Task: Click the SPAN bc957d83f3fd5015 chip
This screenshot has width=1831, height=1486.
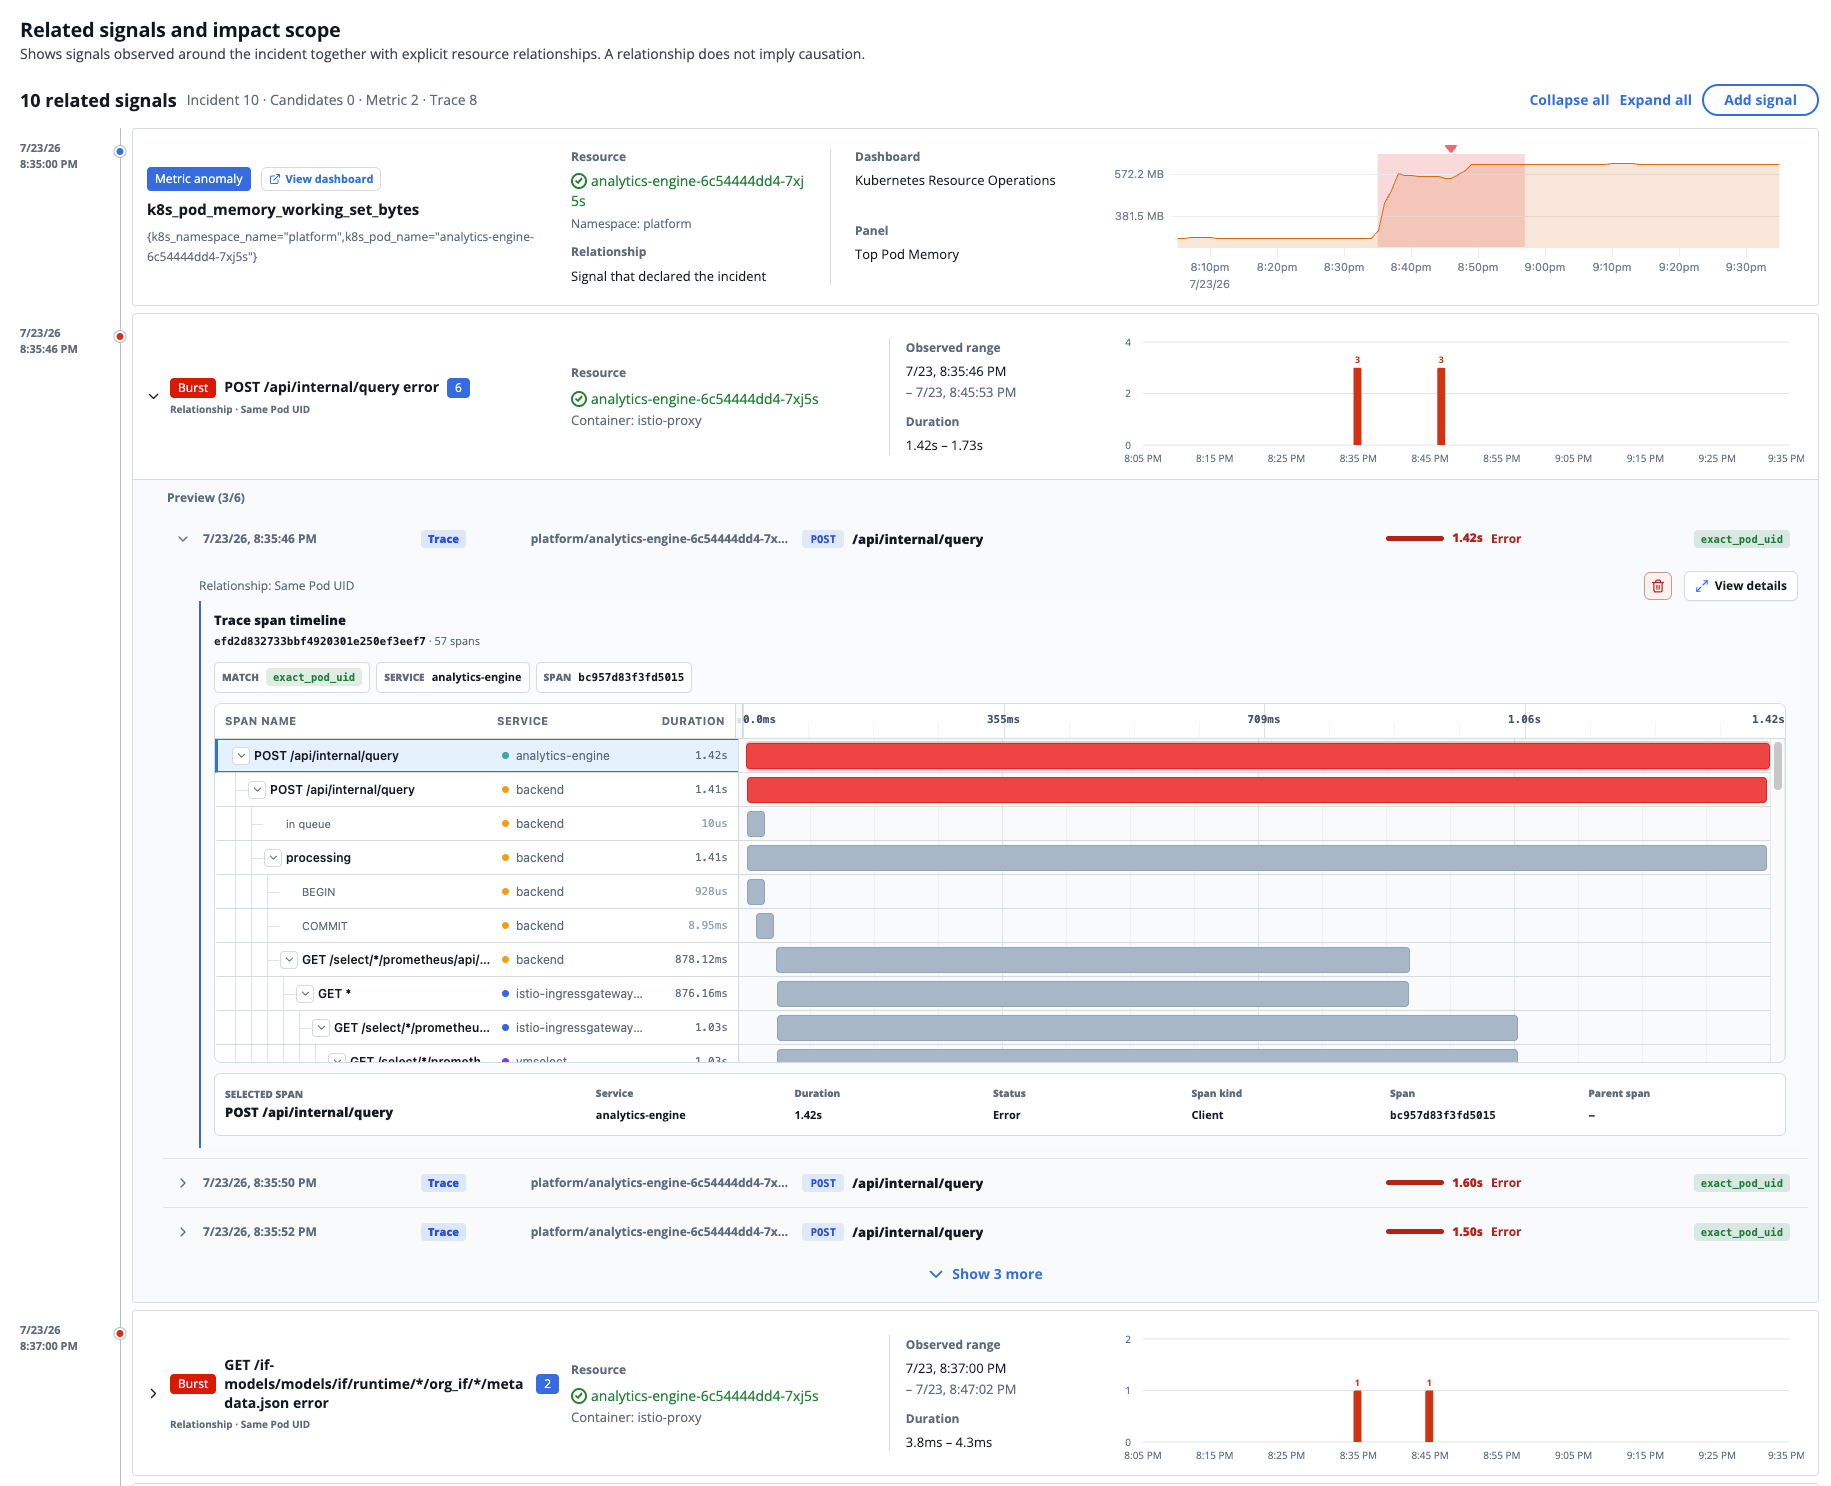Action: 613,677
